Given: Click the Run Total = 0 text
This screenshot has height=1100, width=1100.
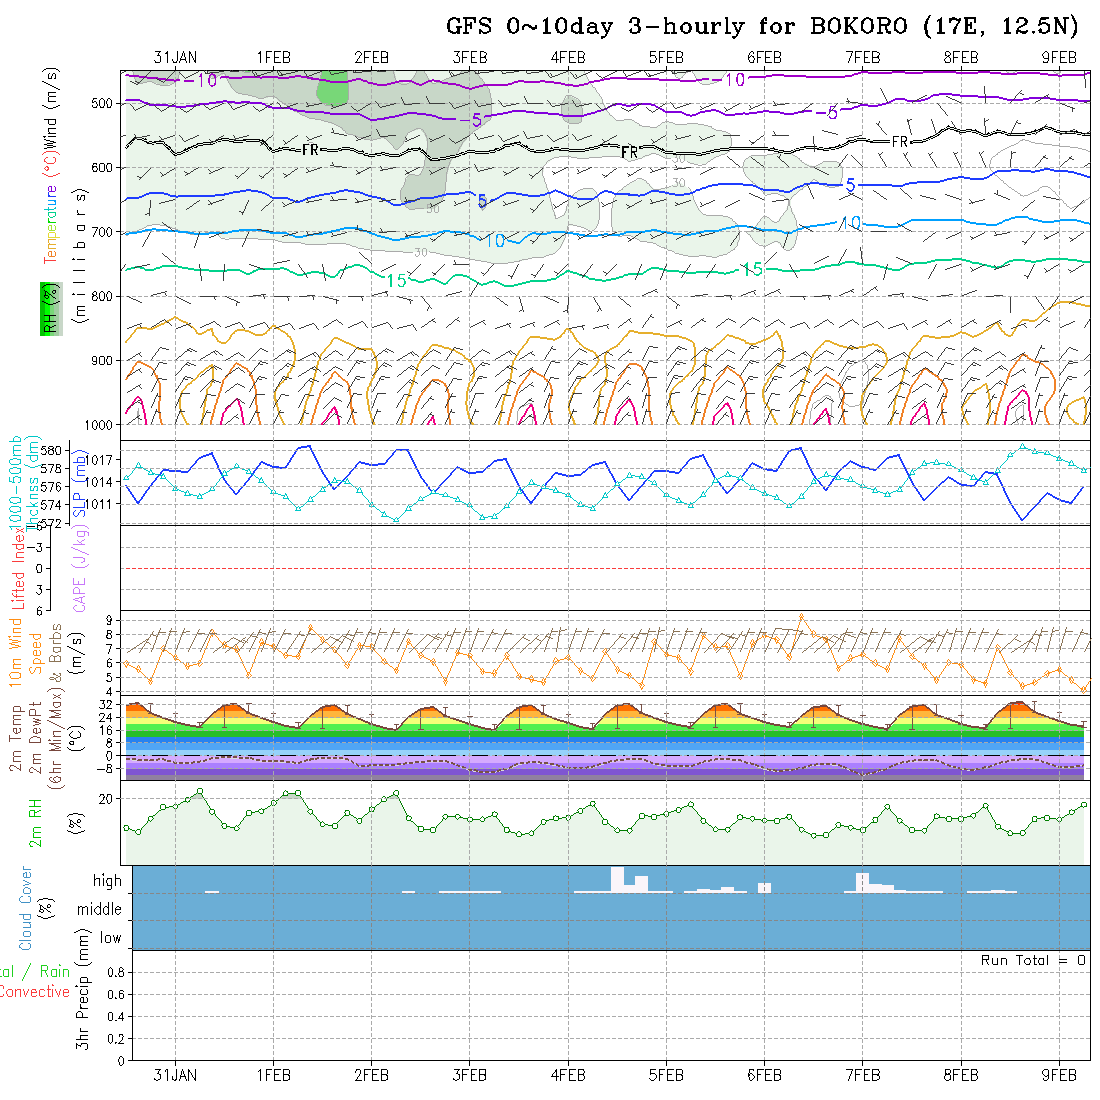Looking at the screenshot, I should 1033,960.
